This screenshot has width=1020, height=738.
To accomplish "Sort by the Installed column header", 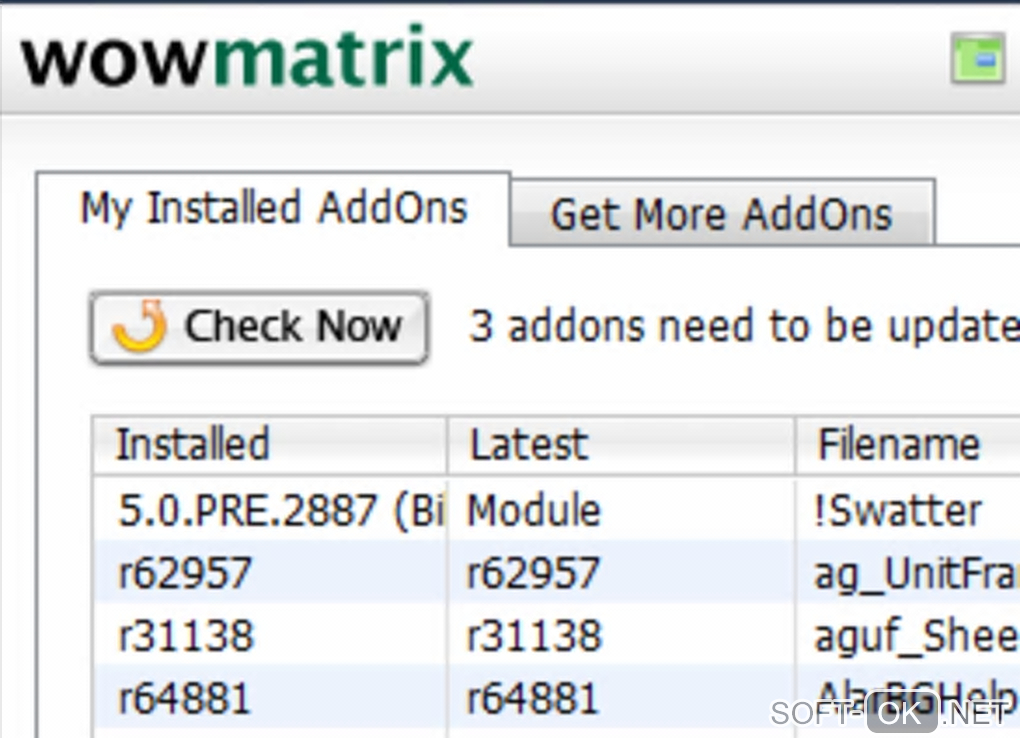I will click(270, 445).
